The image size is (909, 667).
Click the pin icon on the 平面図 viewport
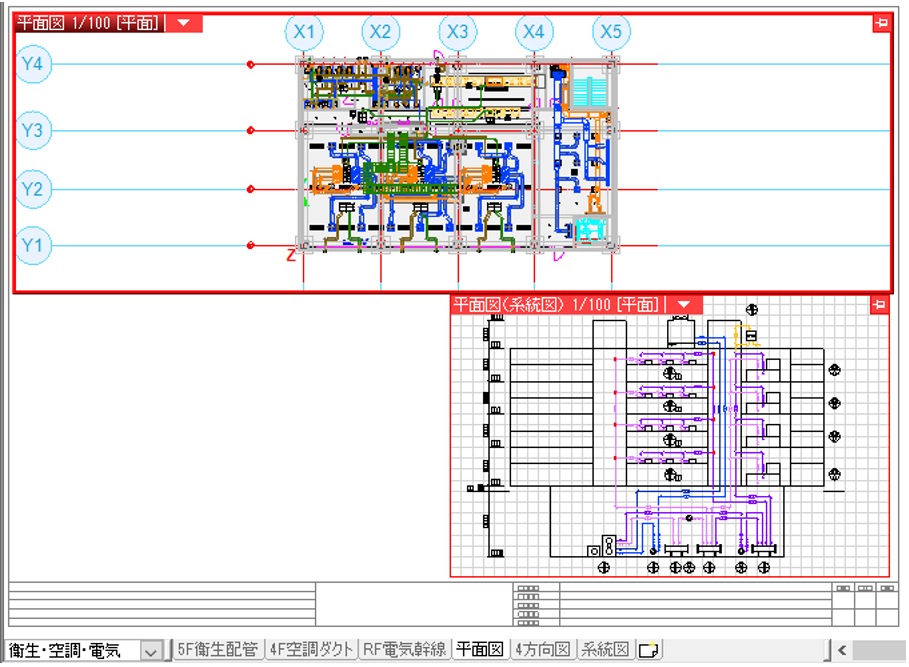pyautogui.click(x=881, y=24)
